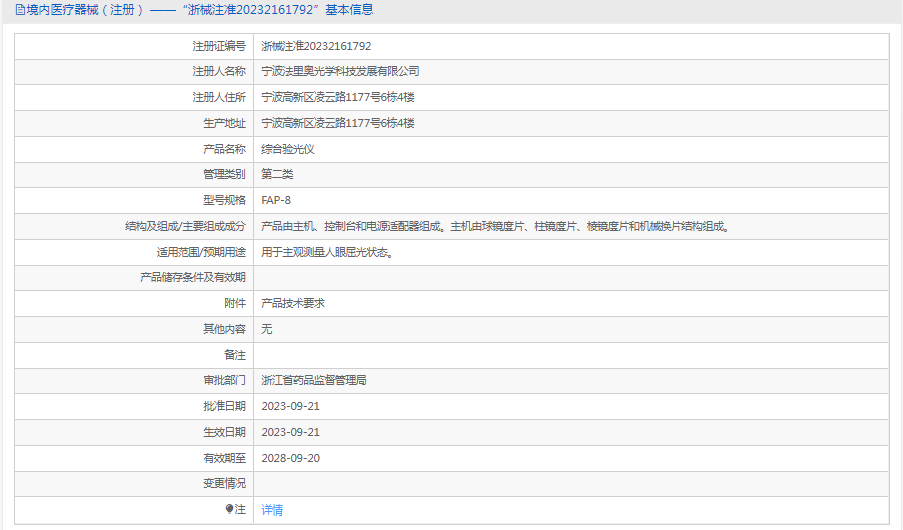Click the 产品名称 label
The image size is (903, 530).
224,149
